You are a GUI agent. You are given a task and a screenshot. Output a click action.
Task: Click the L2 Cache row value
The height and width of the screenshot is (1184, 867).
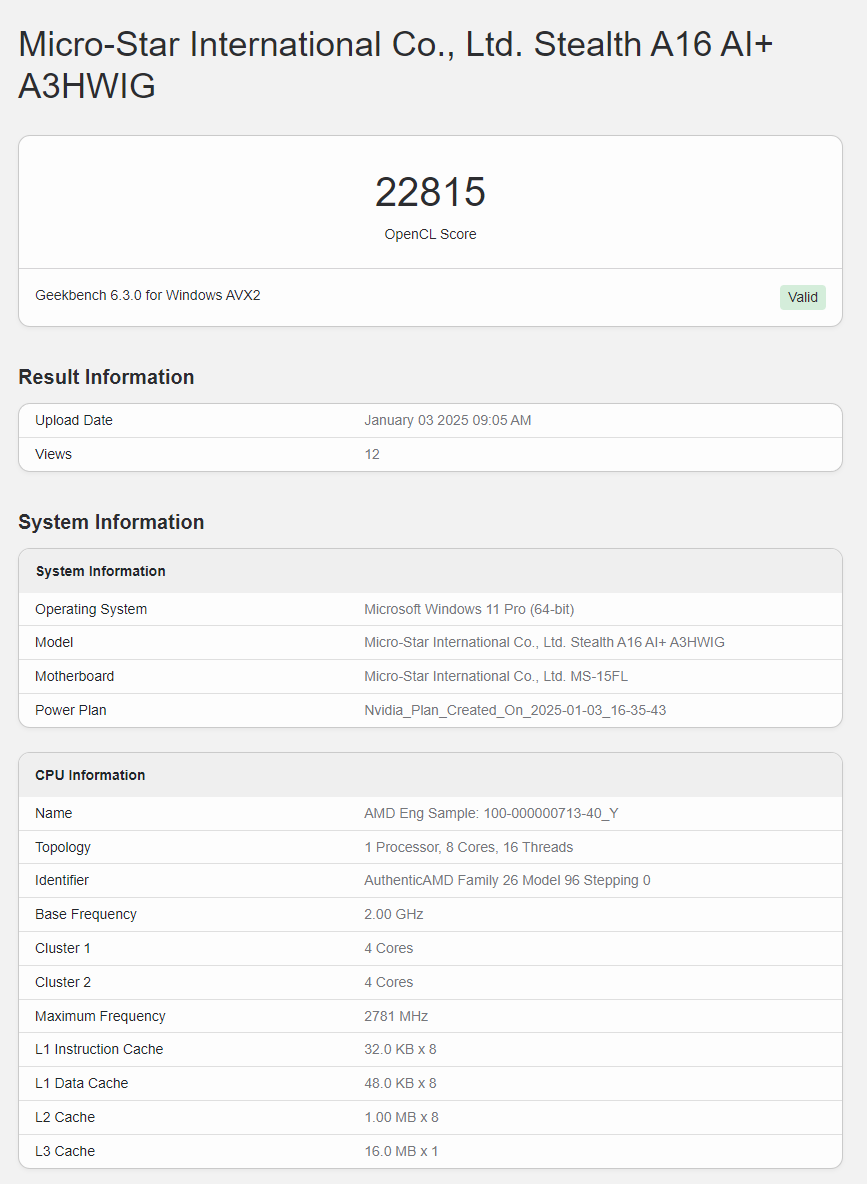coord(401,1117)
